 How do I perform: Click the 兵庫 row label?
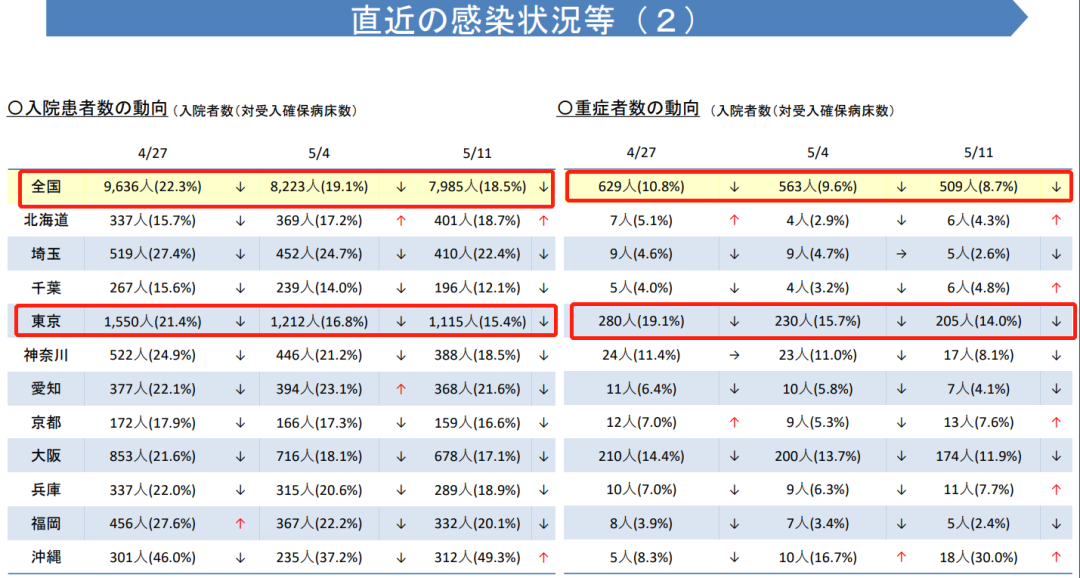click(47, 489)
